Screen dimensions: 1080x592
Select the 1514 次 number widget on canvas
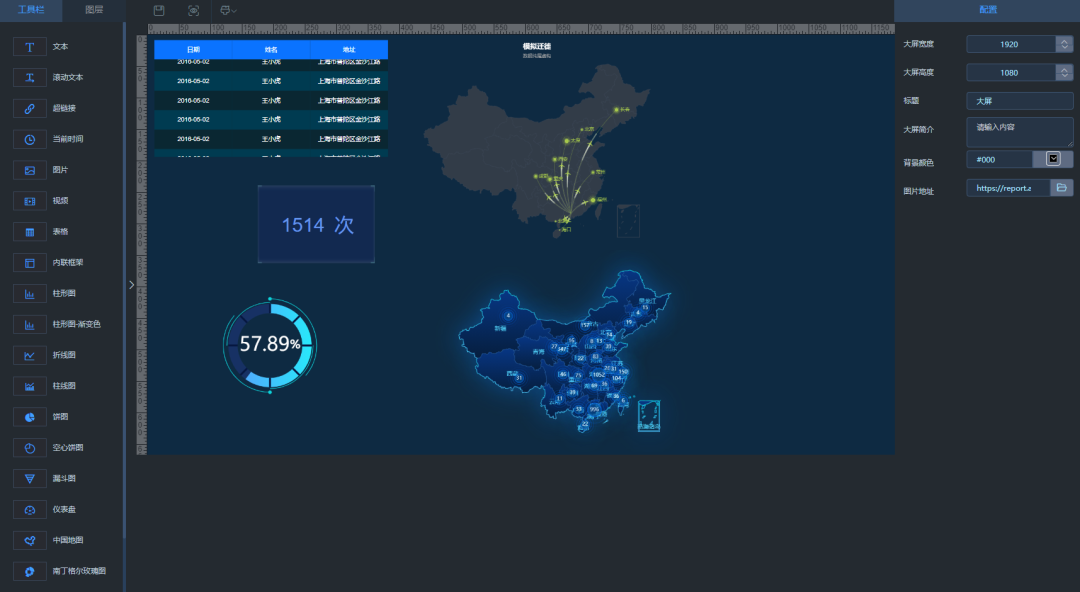[317, 225]
